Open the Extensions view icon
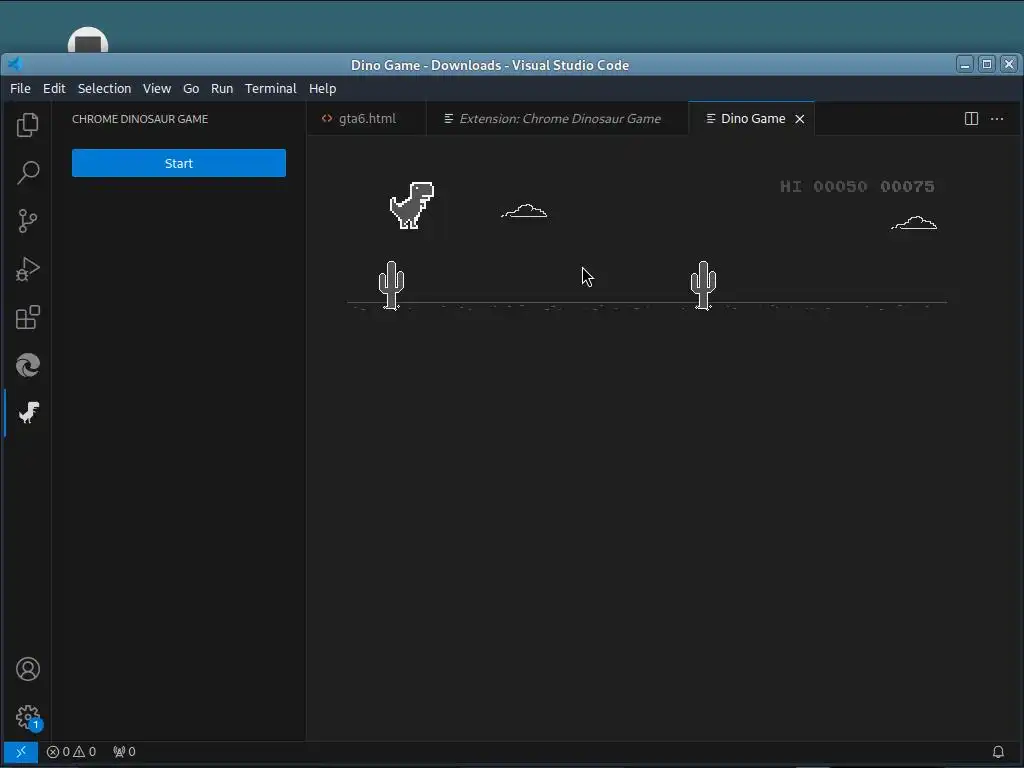This screenshot has height=768, width=1024. [x=27, y=317]
